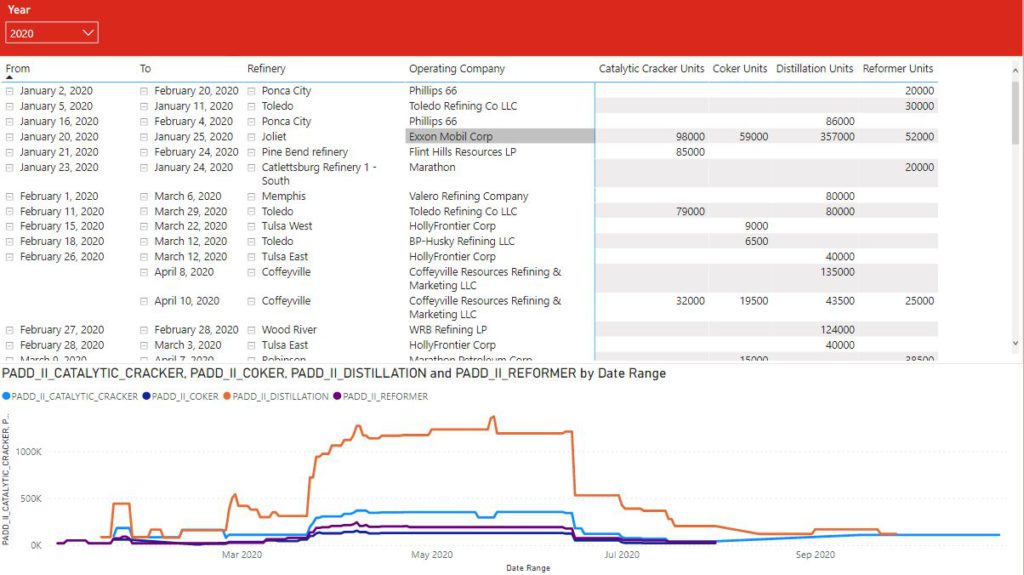The height and width of the screenshot is (575, 1024).
Task: Collapse the Tulsa West refinery entry
Action: pyautogui.click(x=251, y=227)
